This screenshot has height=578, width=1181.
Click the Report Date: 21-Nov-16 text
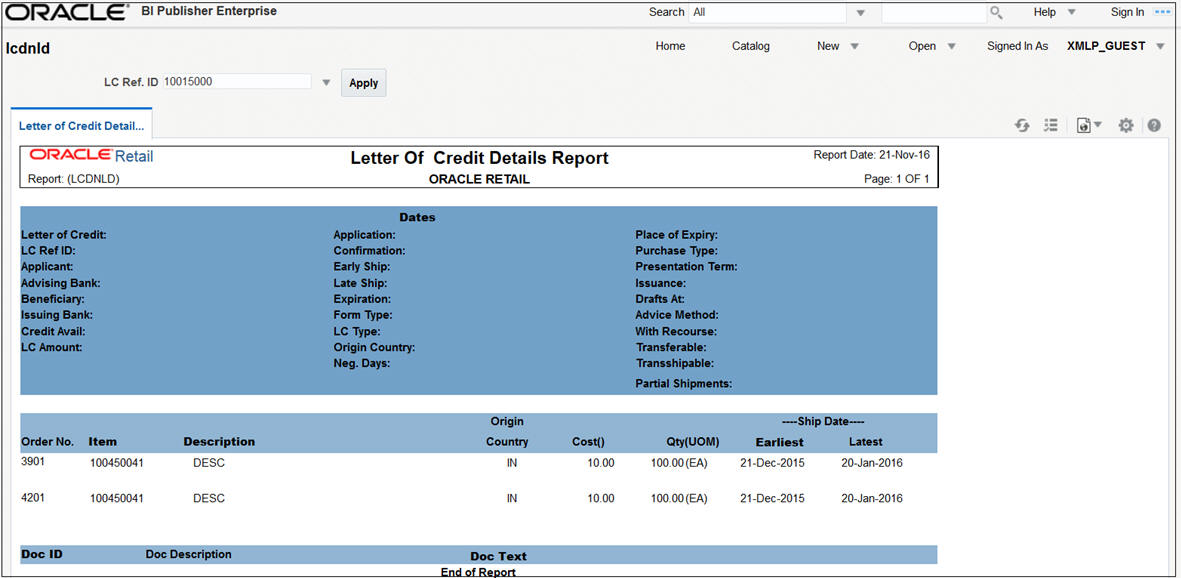point(871,154)
